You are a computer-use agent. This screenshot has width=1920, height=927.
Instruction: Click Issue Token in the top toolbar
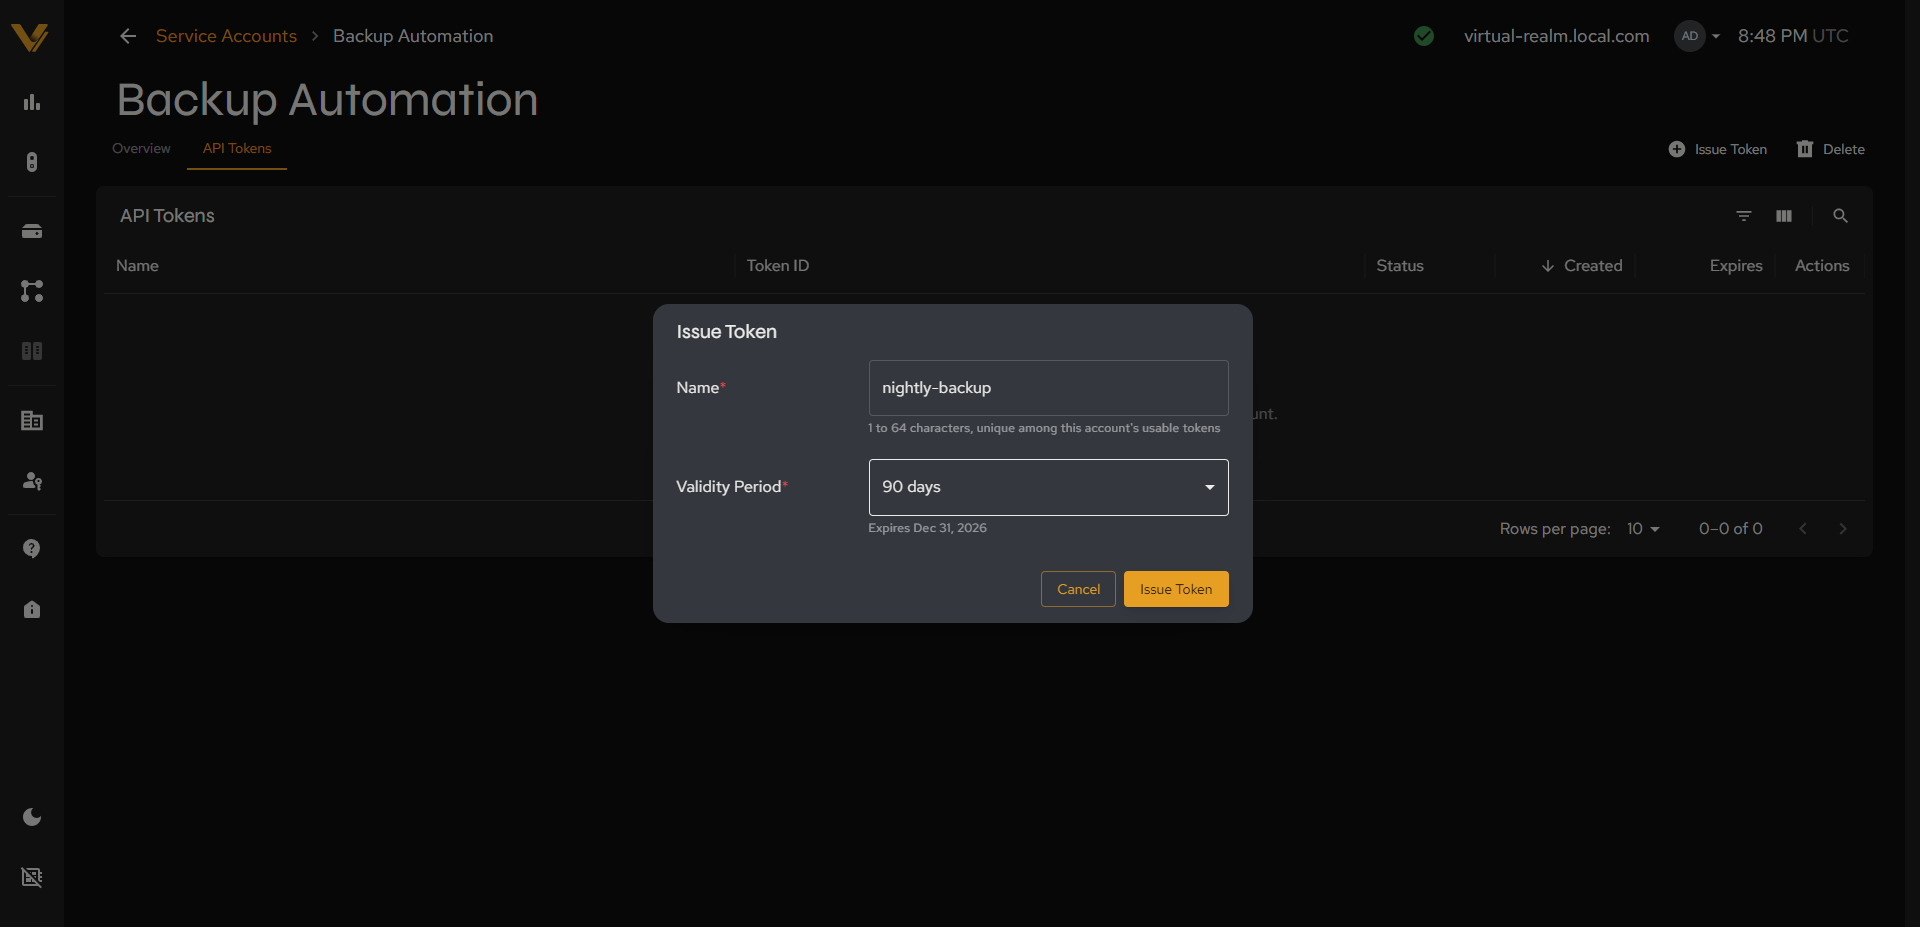(x=1718, y=149)
